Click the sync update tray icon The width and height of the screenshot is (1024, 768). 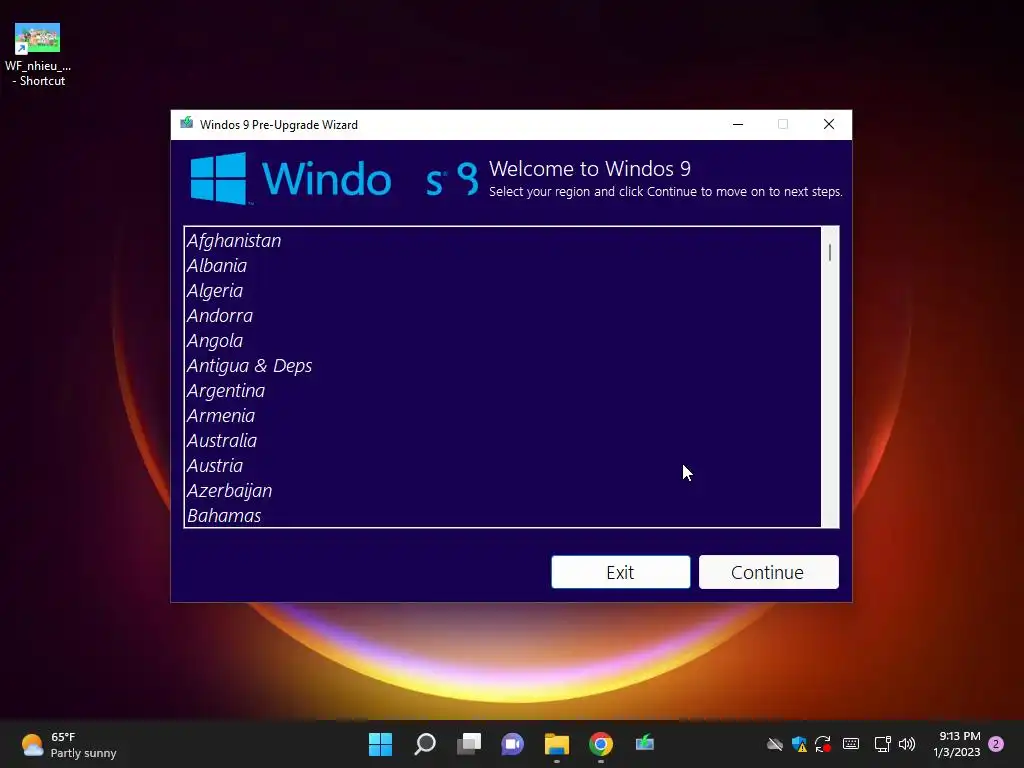pos(823,744)
